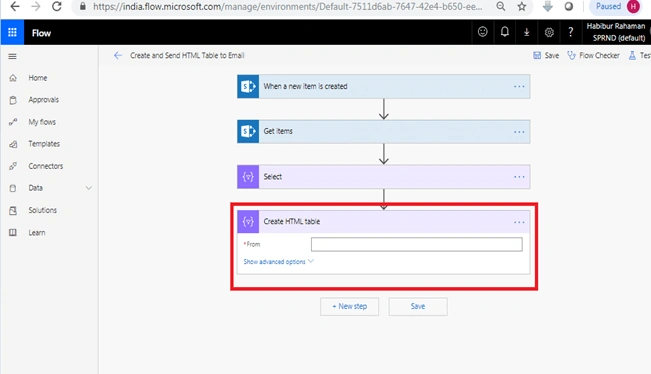Click Save in the top command bar
This screenshot has width=651, height=374.
coord(546,56)
